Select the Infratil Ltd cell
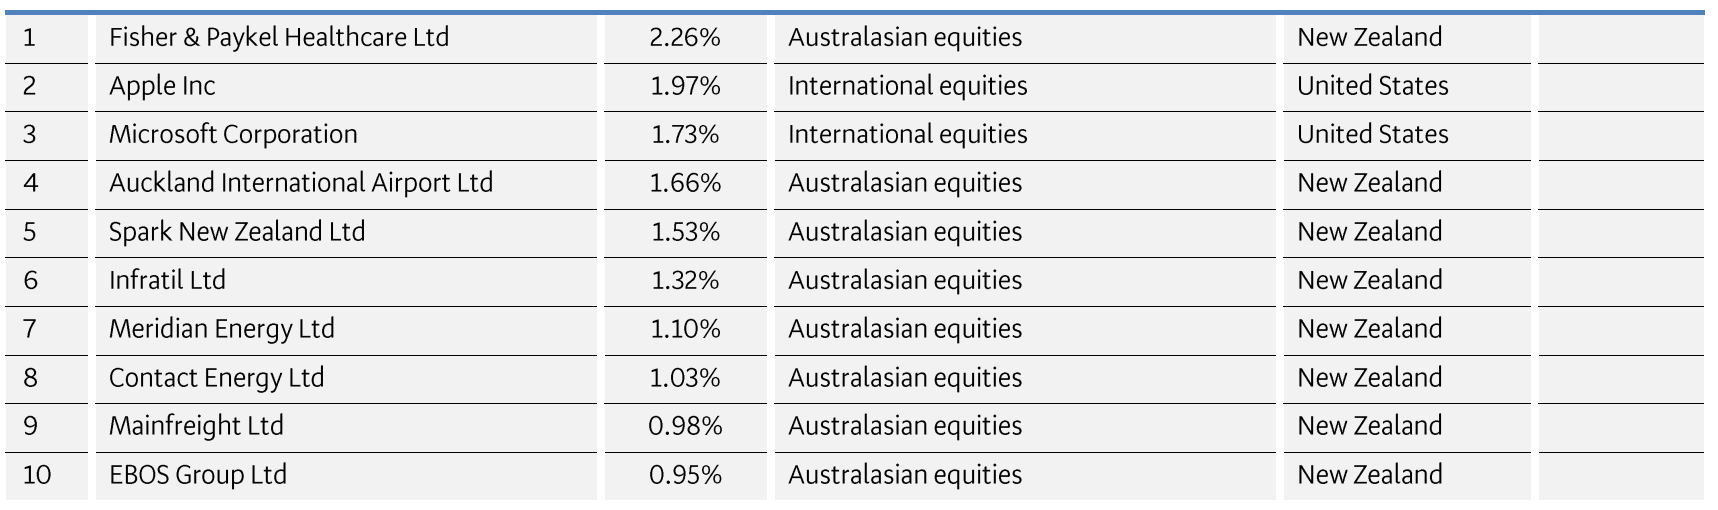This screenshot has height=510, width=1718. 167,280
